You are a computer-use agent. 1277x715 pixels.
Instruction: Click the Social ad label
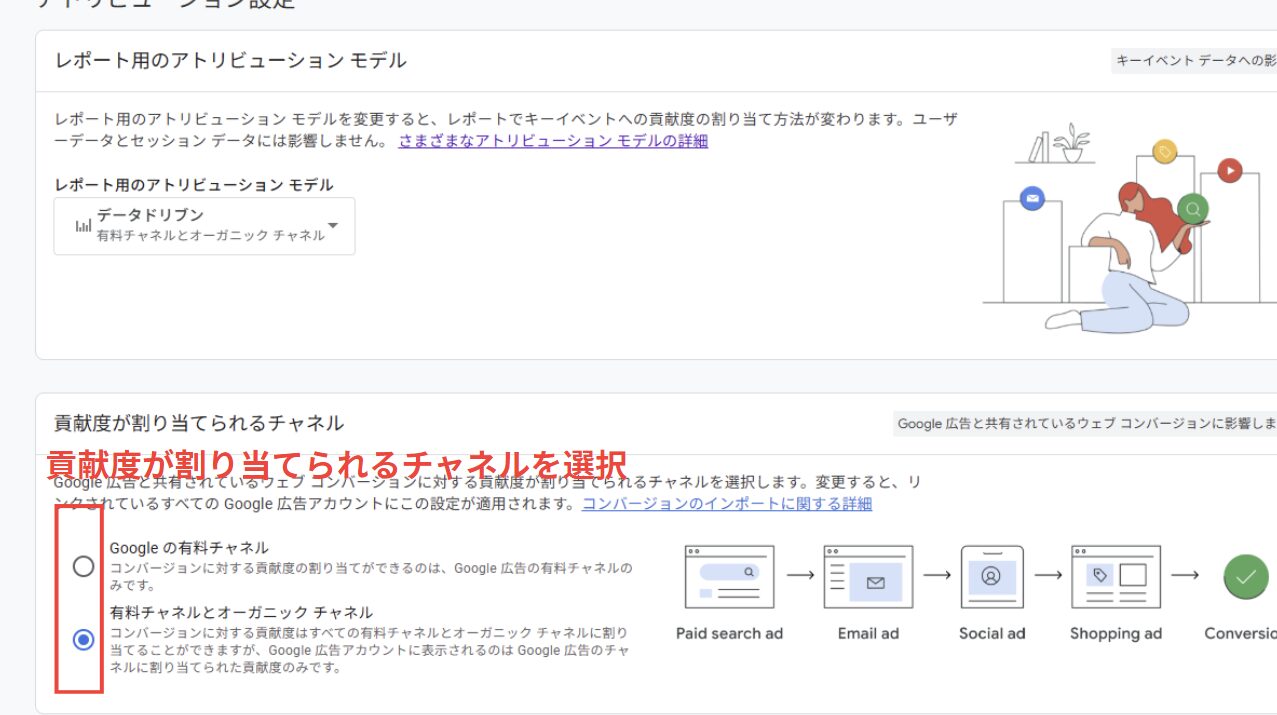(992, 634)
